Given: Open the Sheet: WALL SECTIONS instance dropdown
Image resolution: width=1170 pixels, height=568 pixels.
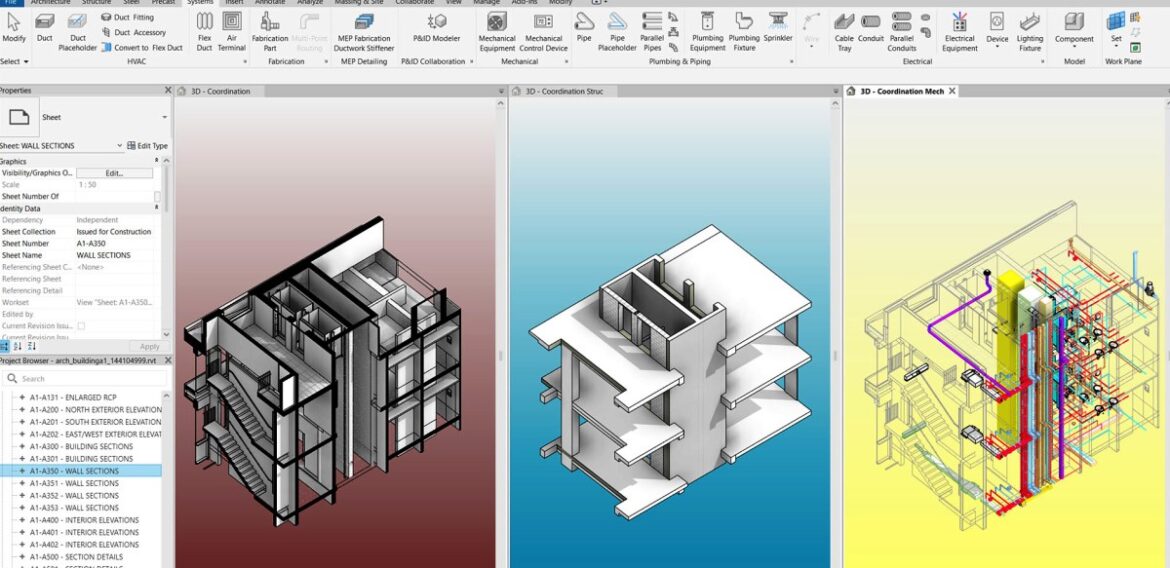Looking at the screenshot, I should 119,146.
